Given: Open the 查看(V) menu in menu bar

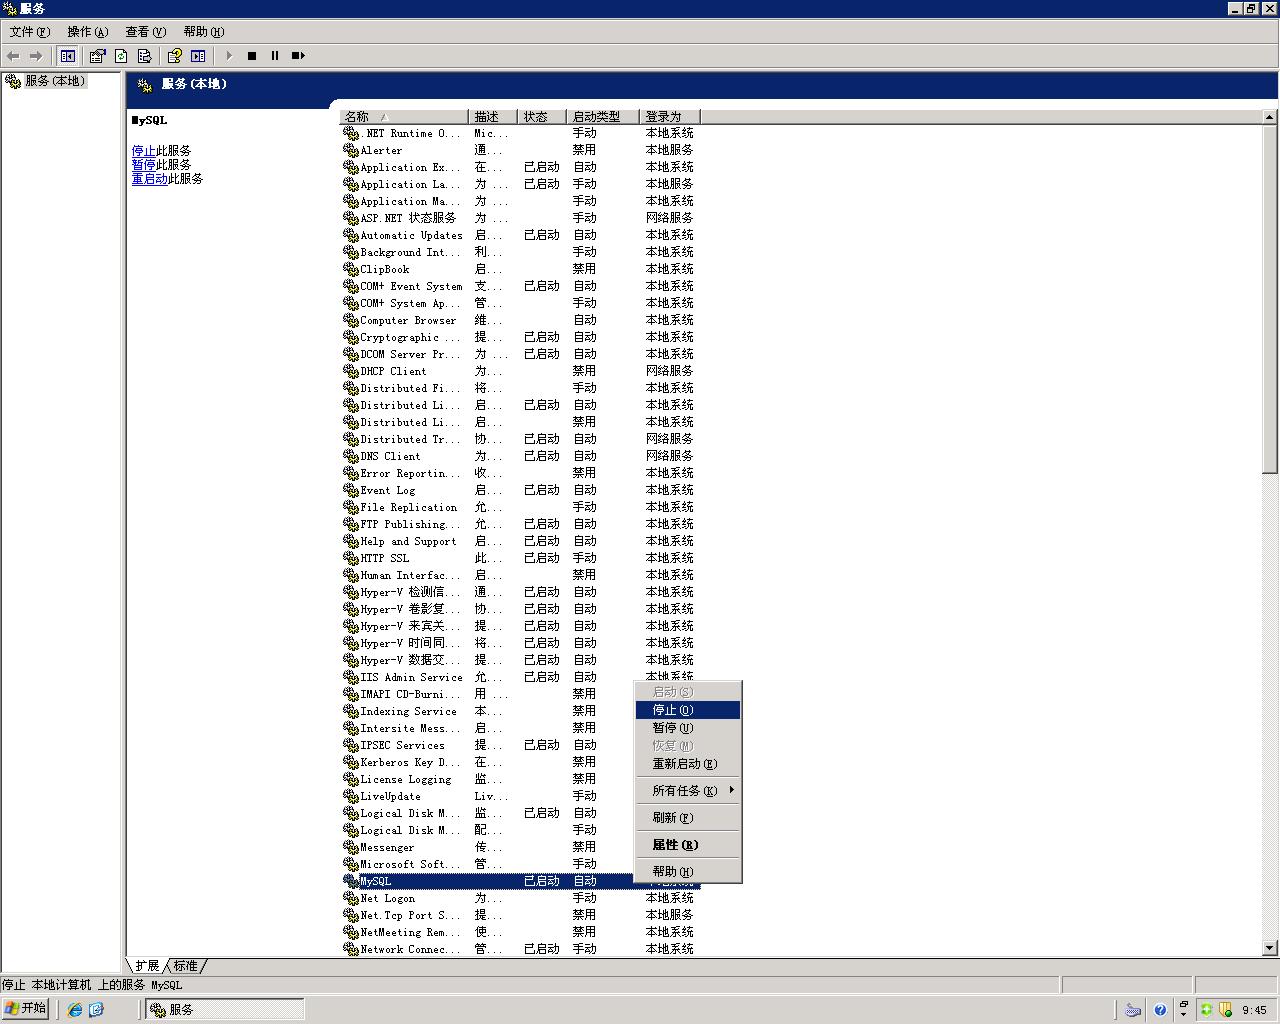Looking at the screenshot, I should (x=145, y=32).
